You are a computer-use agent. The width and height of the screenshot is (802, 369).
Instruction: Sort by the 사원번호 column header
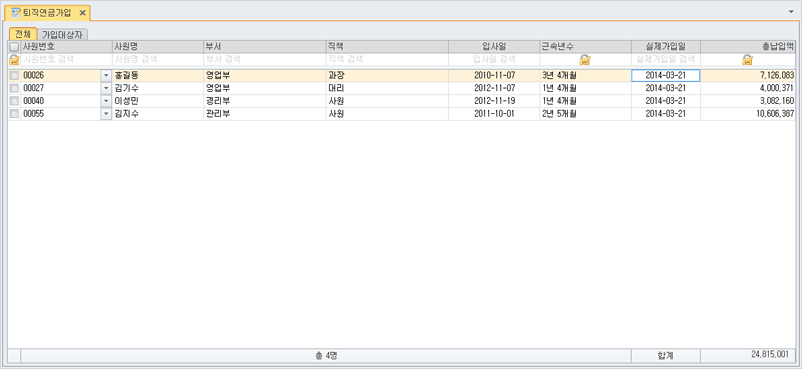66,47
